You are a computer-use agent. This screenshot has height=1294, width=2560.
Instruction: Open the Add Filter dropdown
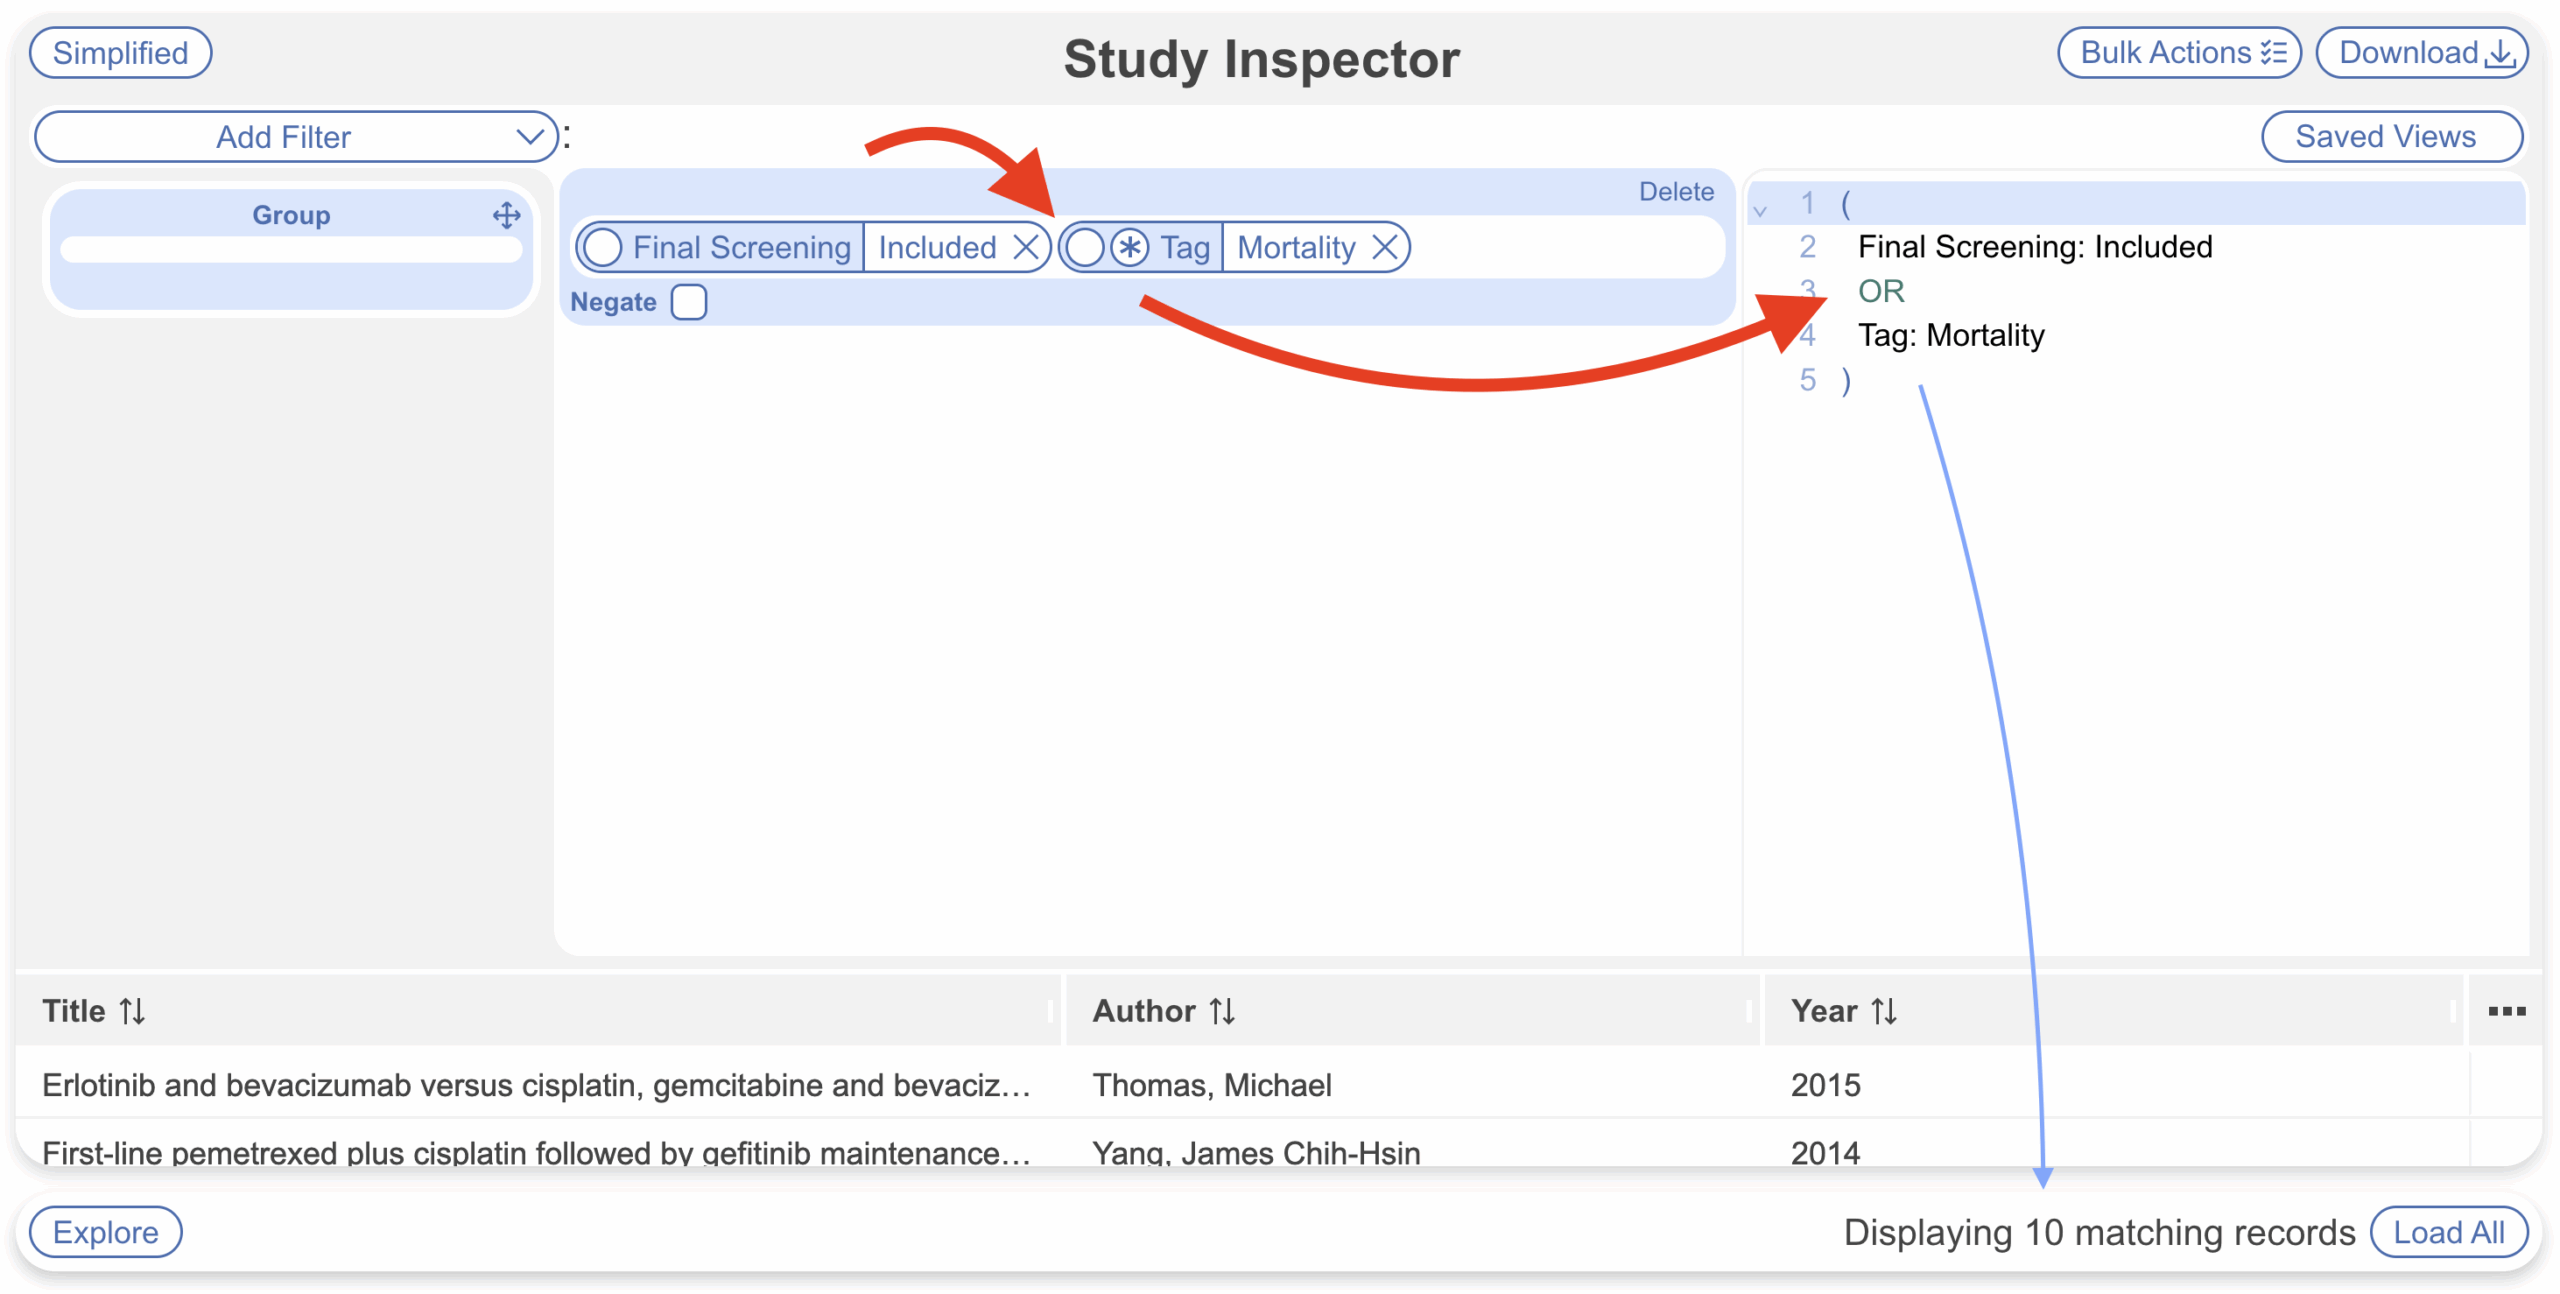[x=295, y=137]
